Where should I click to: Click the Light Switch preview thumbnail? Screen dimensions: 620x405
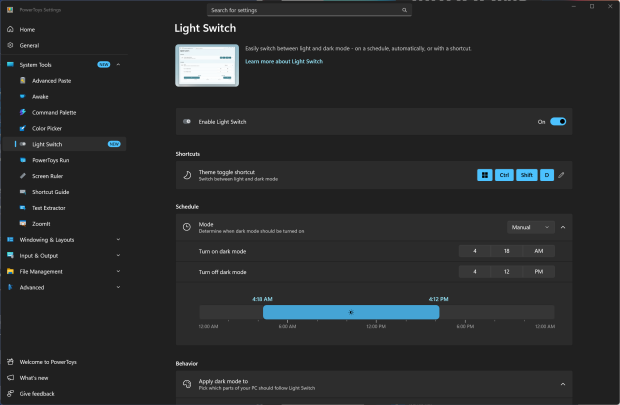(x=207, y=65)
